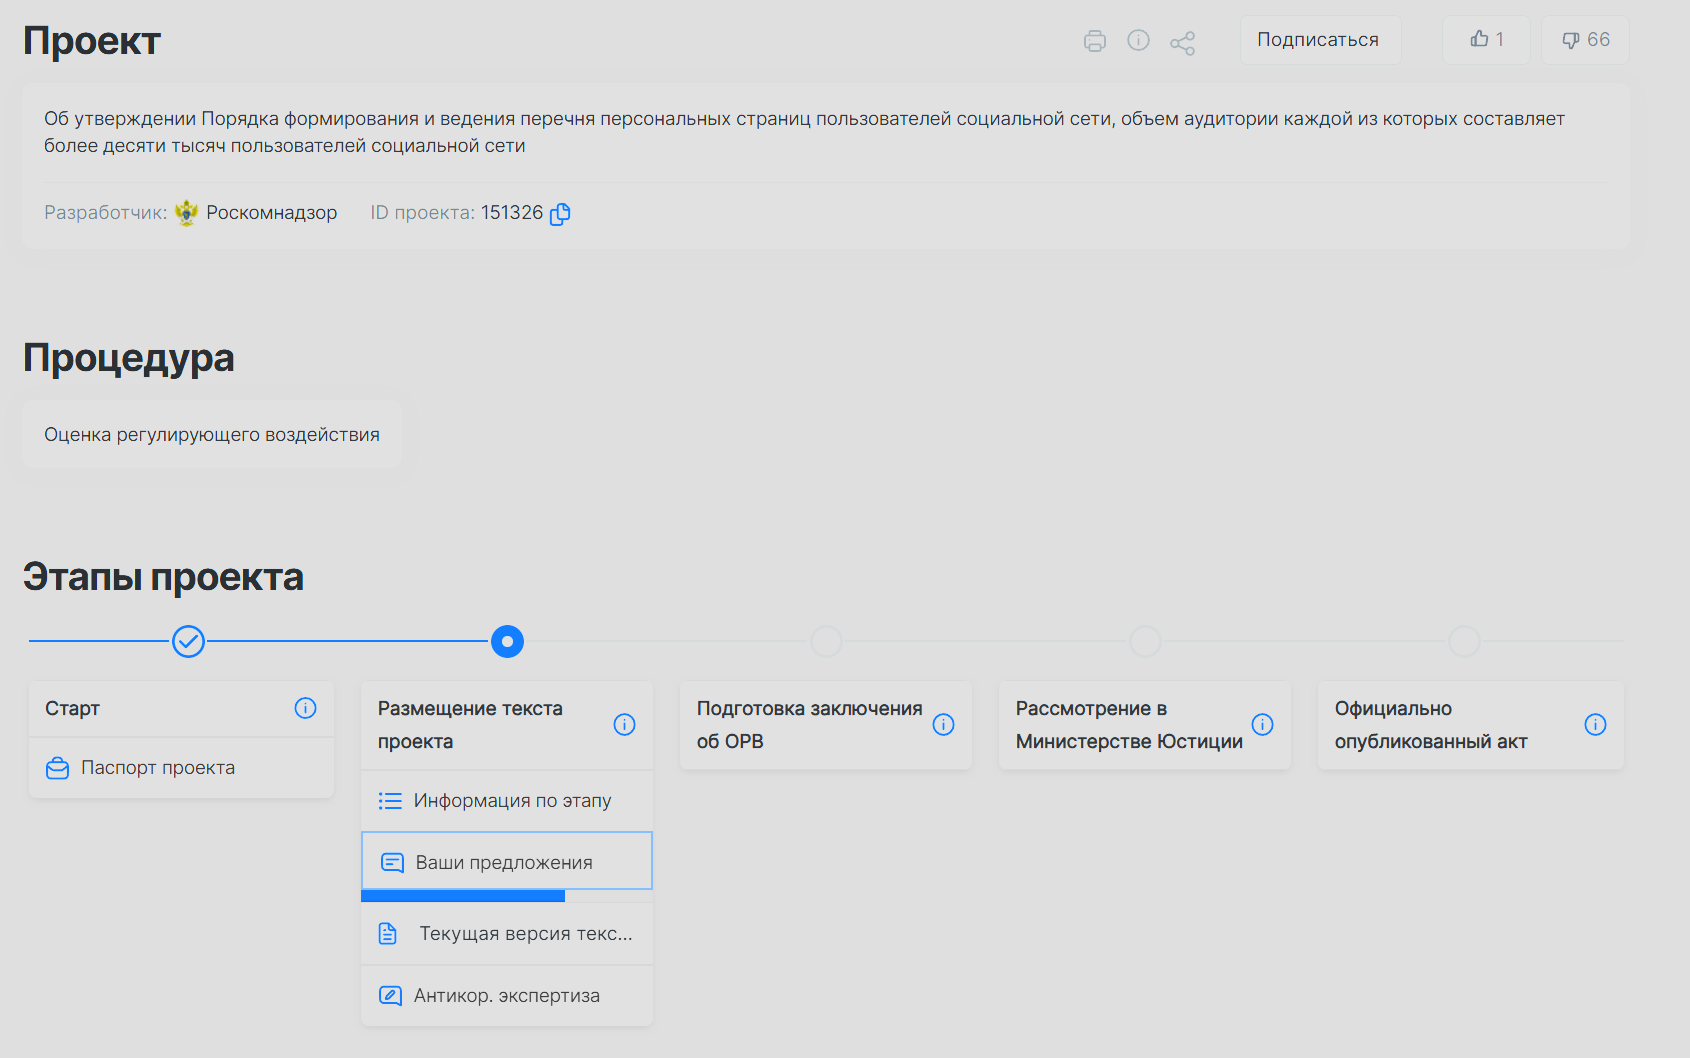Screen dimensions: 1690x1058
Task: Click the Размещение текста проекта stage title
Action: coord(470,725)
